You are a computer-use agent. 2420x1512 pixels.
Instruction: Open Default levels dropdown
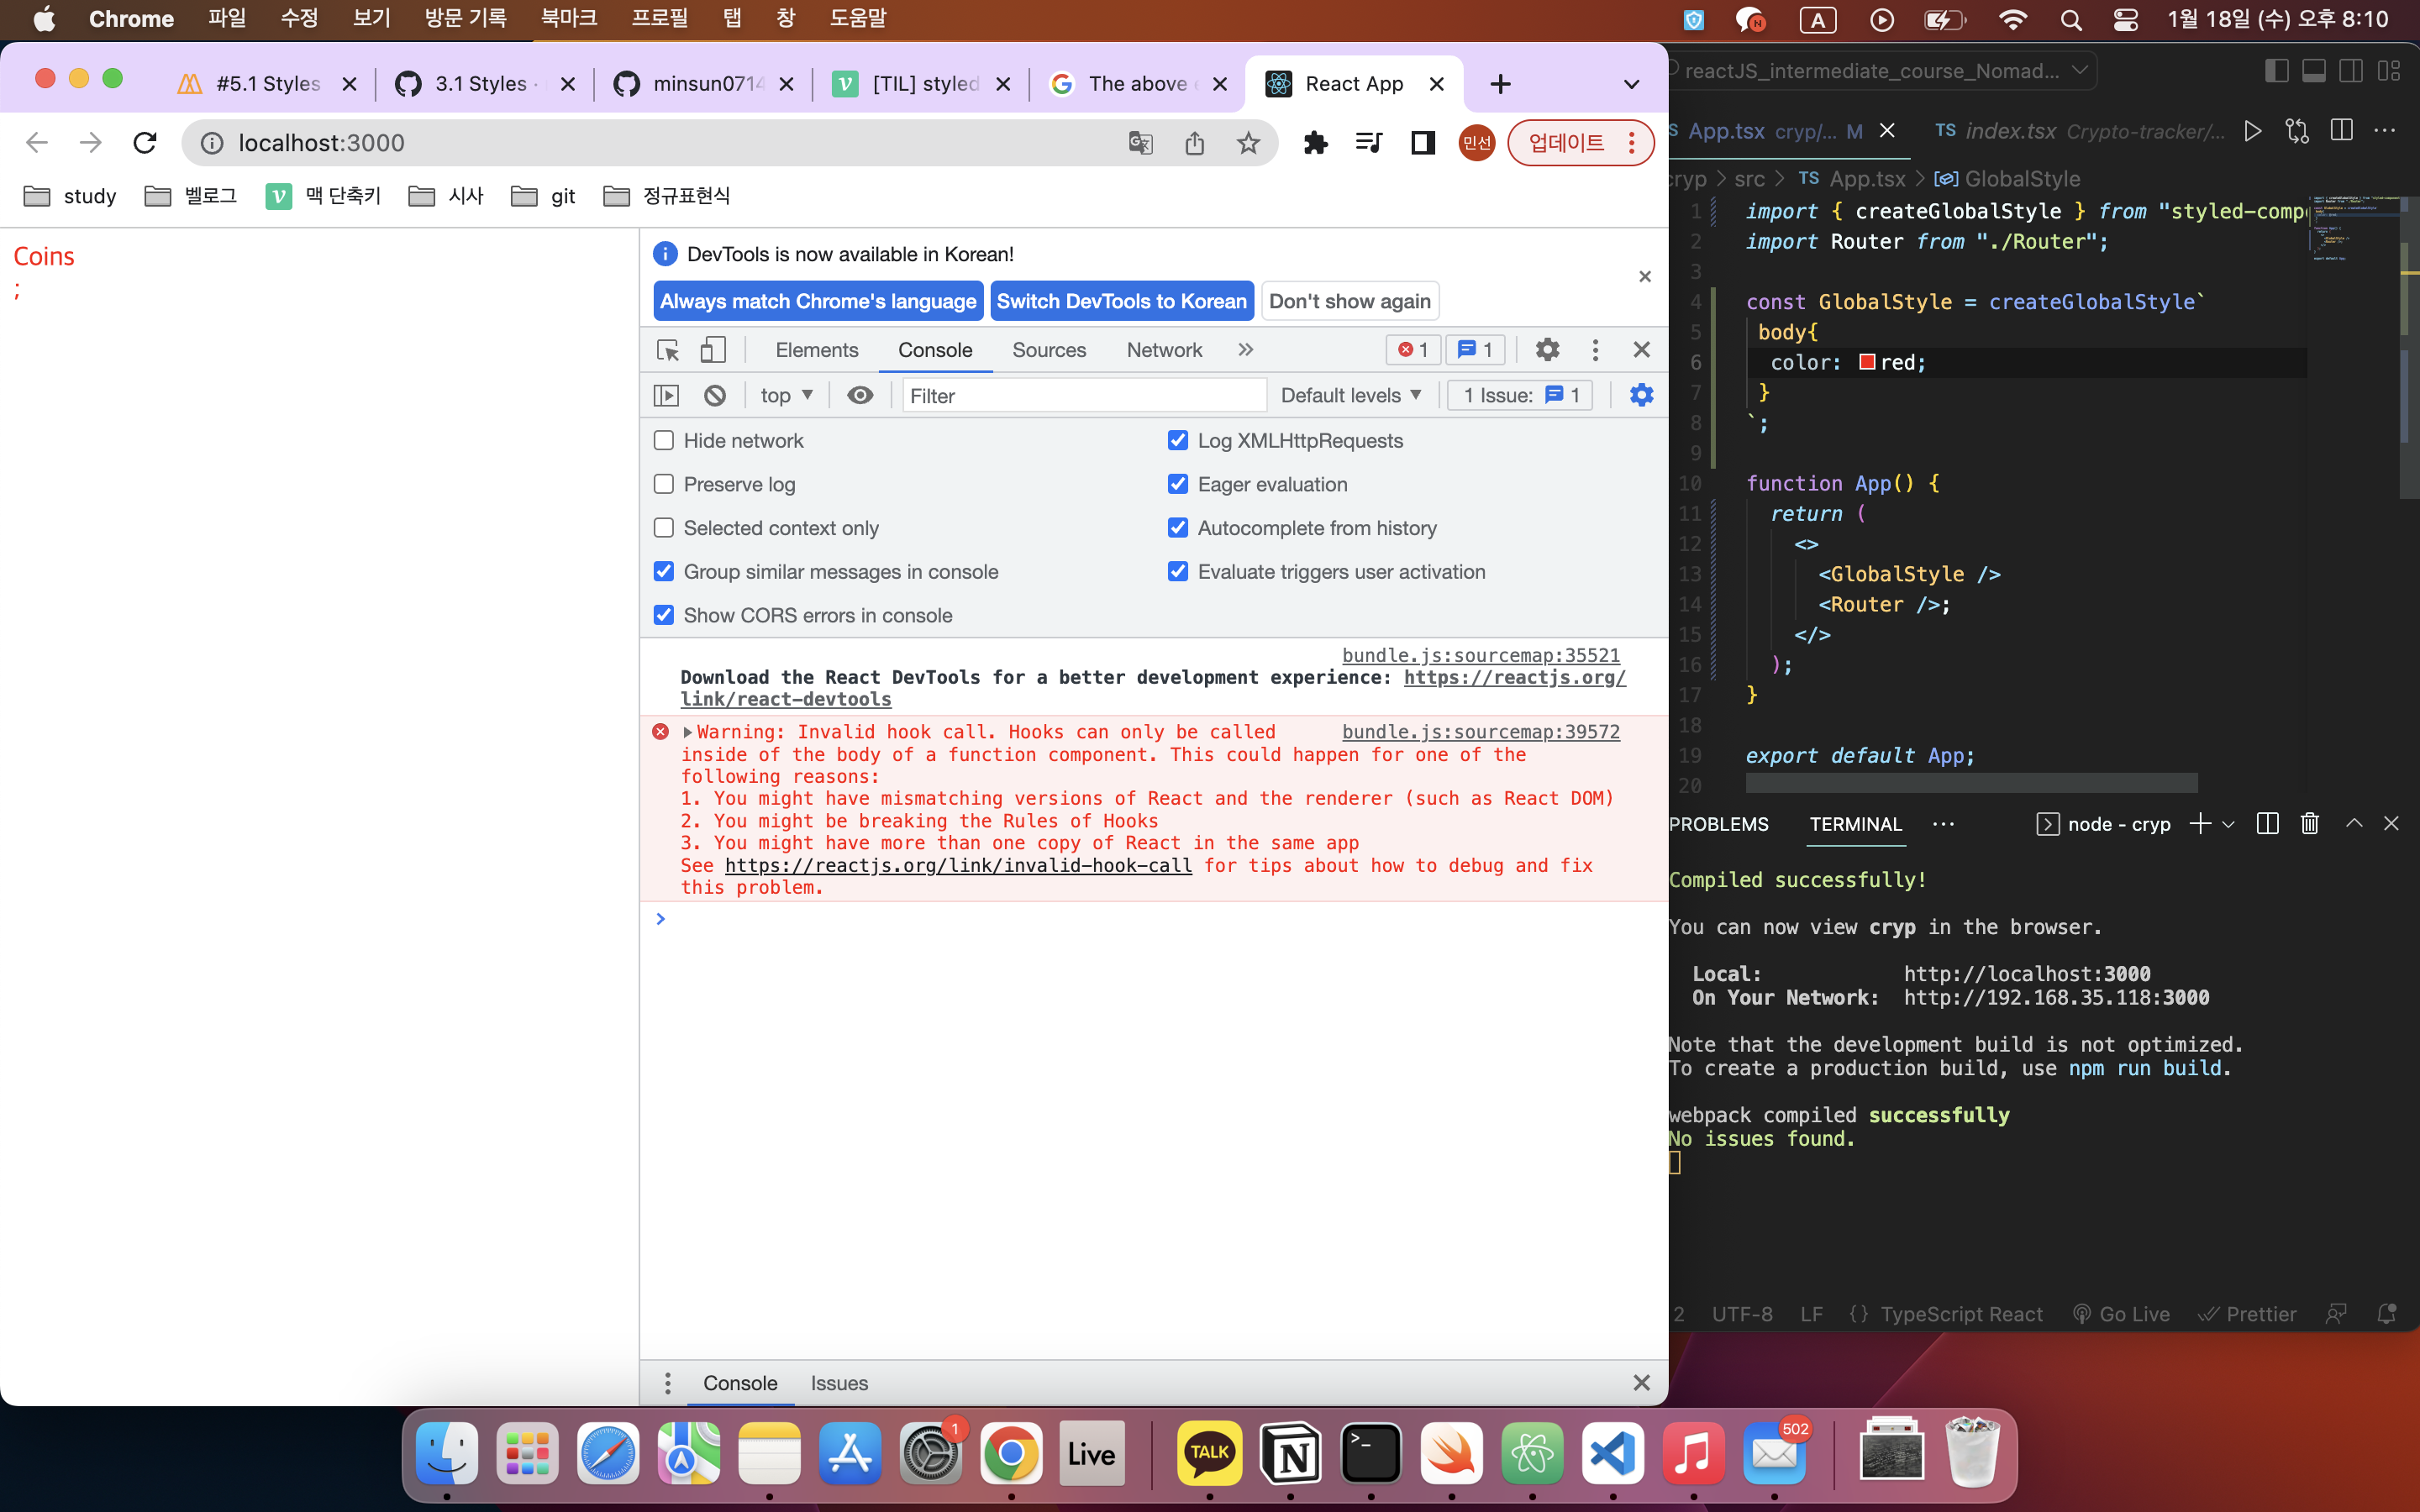pos(1351,396)
